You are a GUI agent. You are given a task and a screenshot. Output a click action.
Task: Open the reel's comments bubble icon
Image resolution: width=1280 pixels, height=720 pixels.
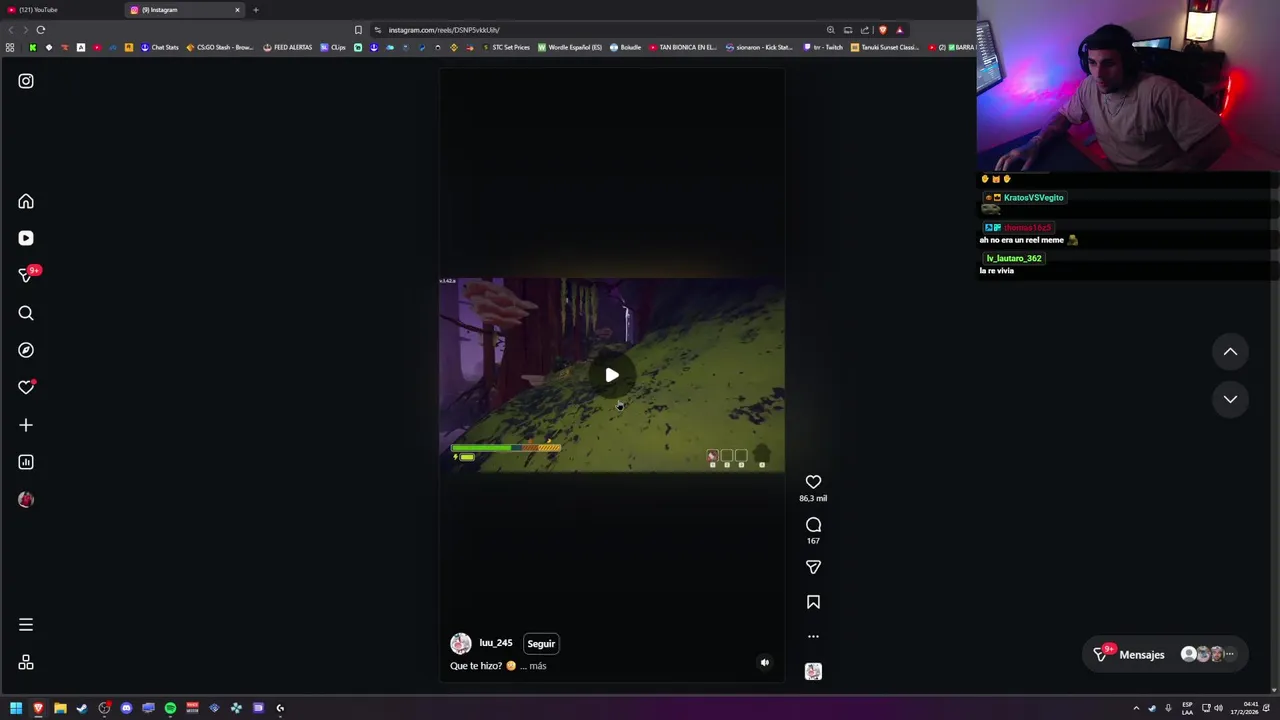813,525
